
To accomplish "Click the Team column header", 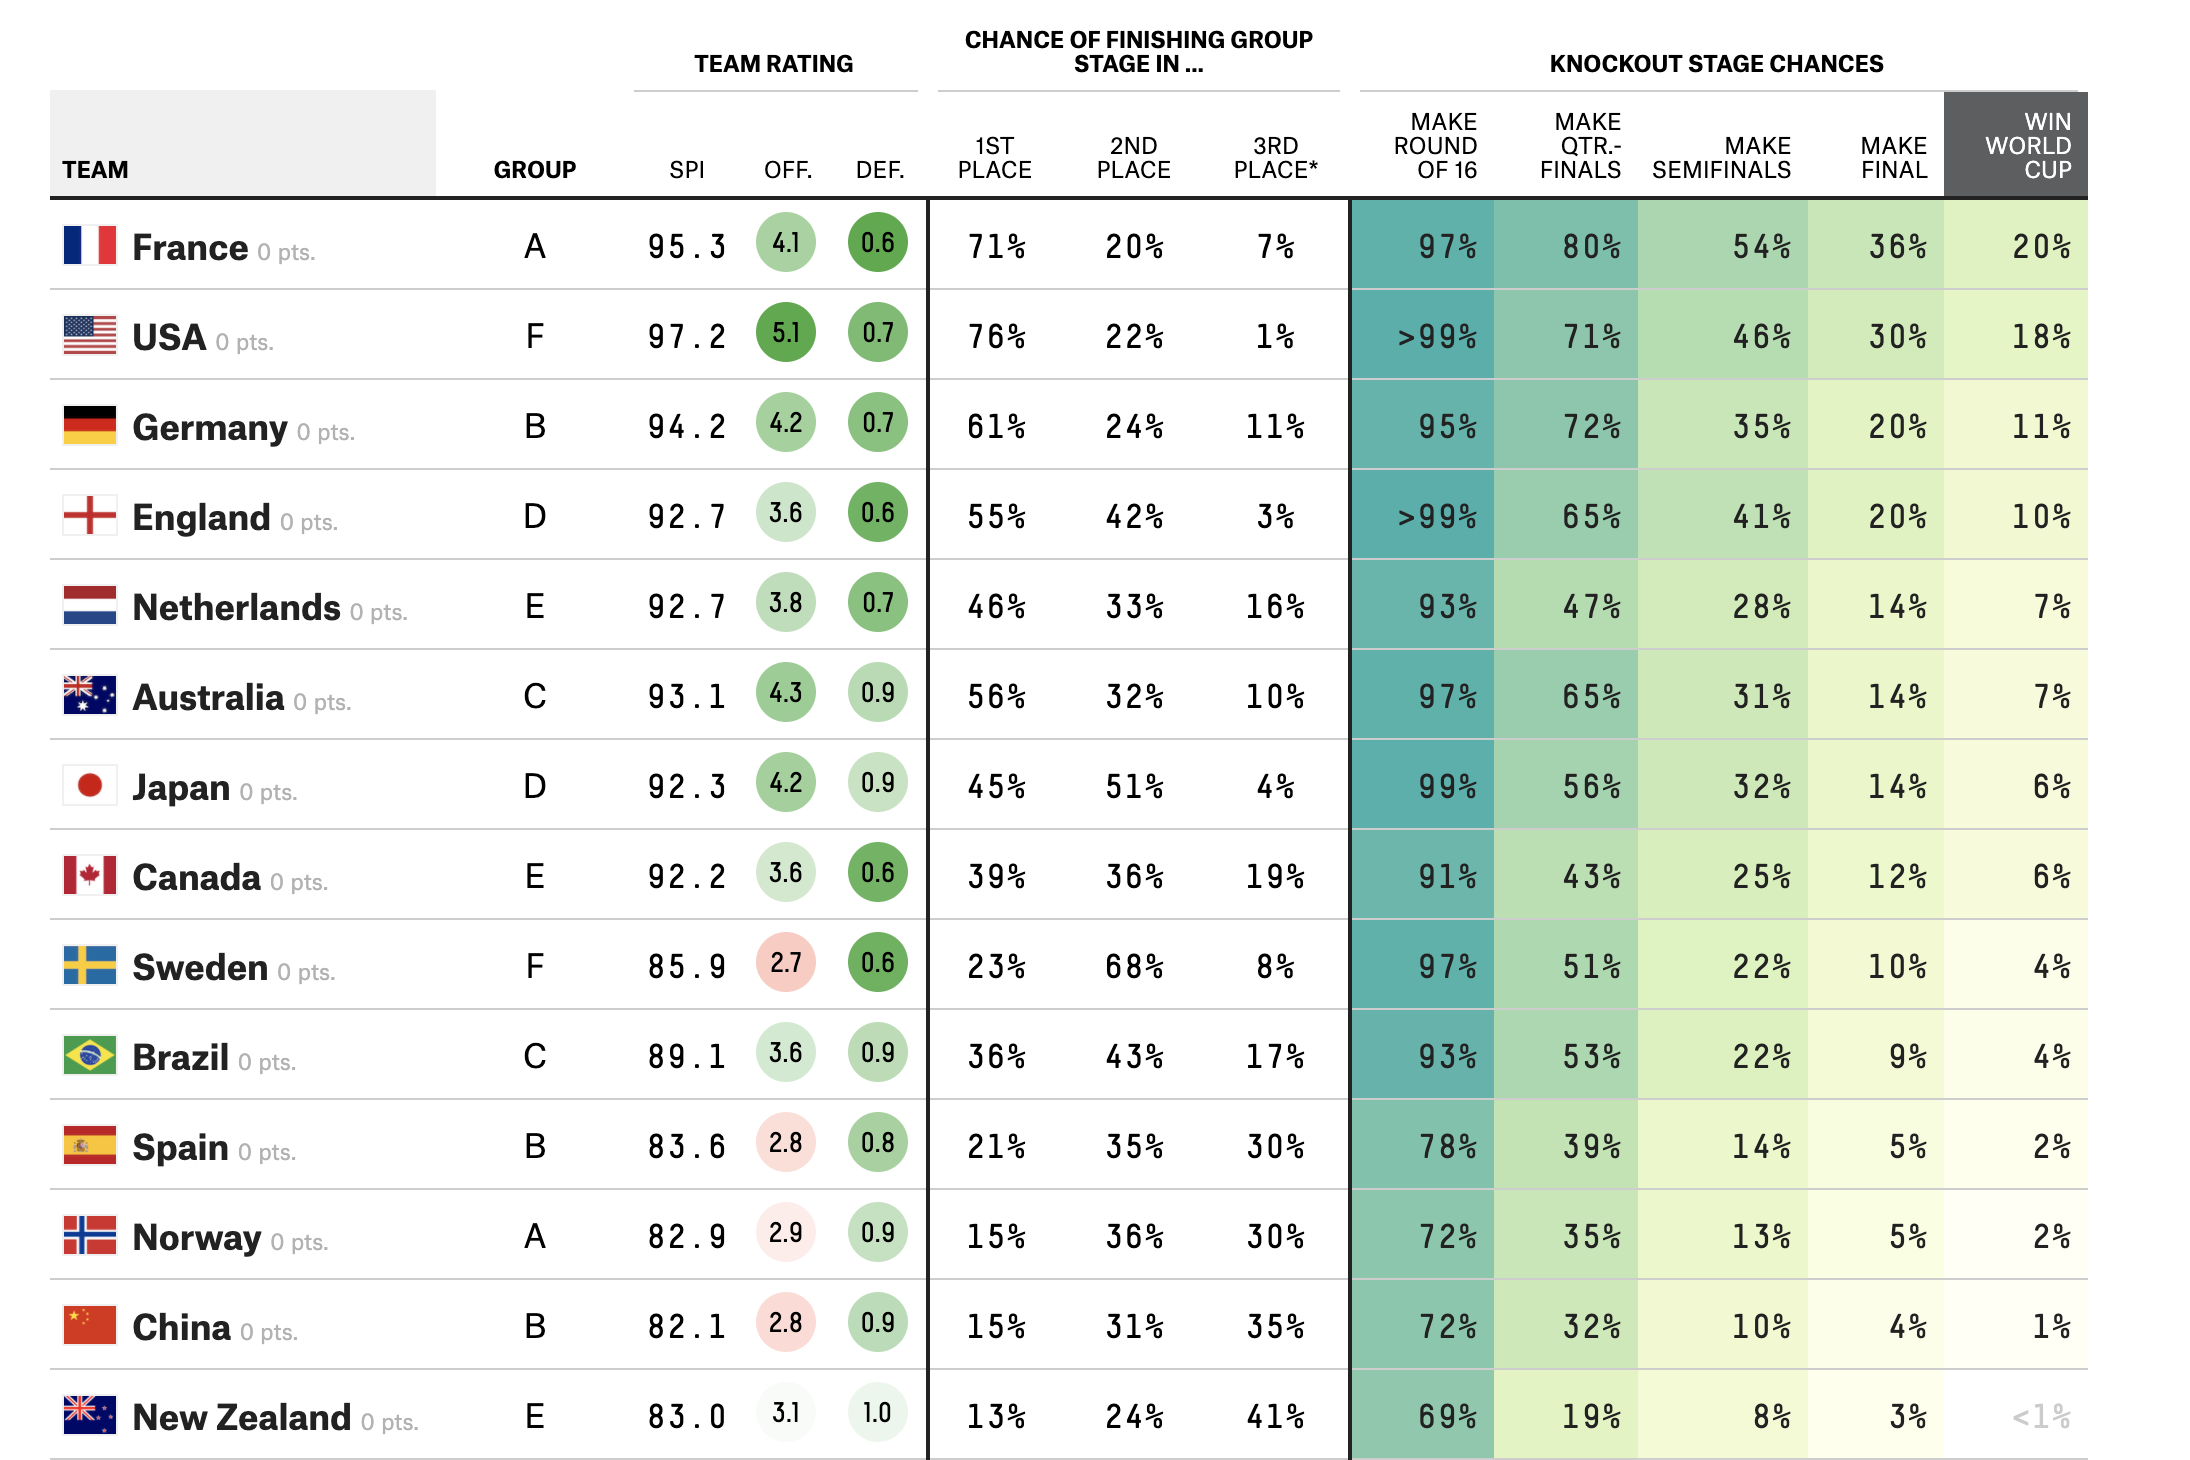I will [x=95, y=170].
